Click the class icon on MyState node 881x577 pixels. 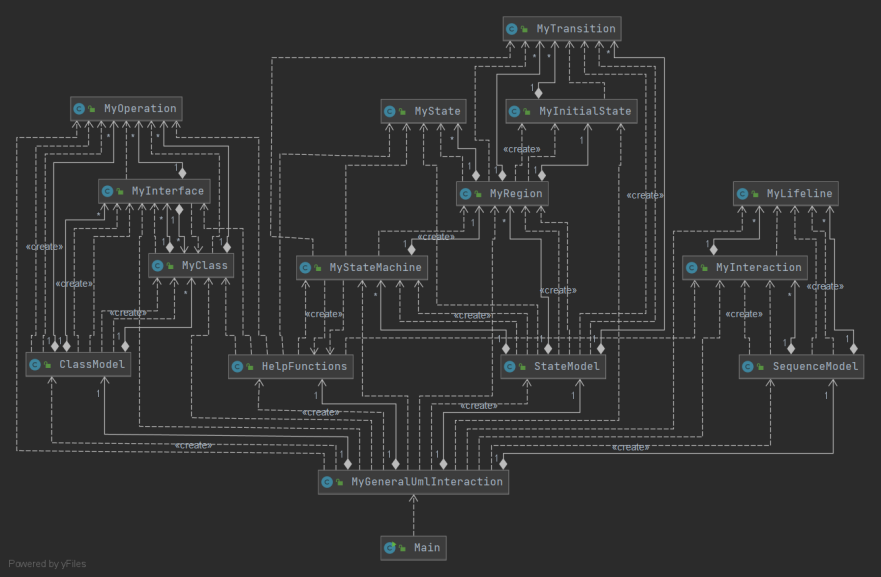tap(389, 111)
